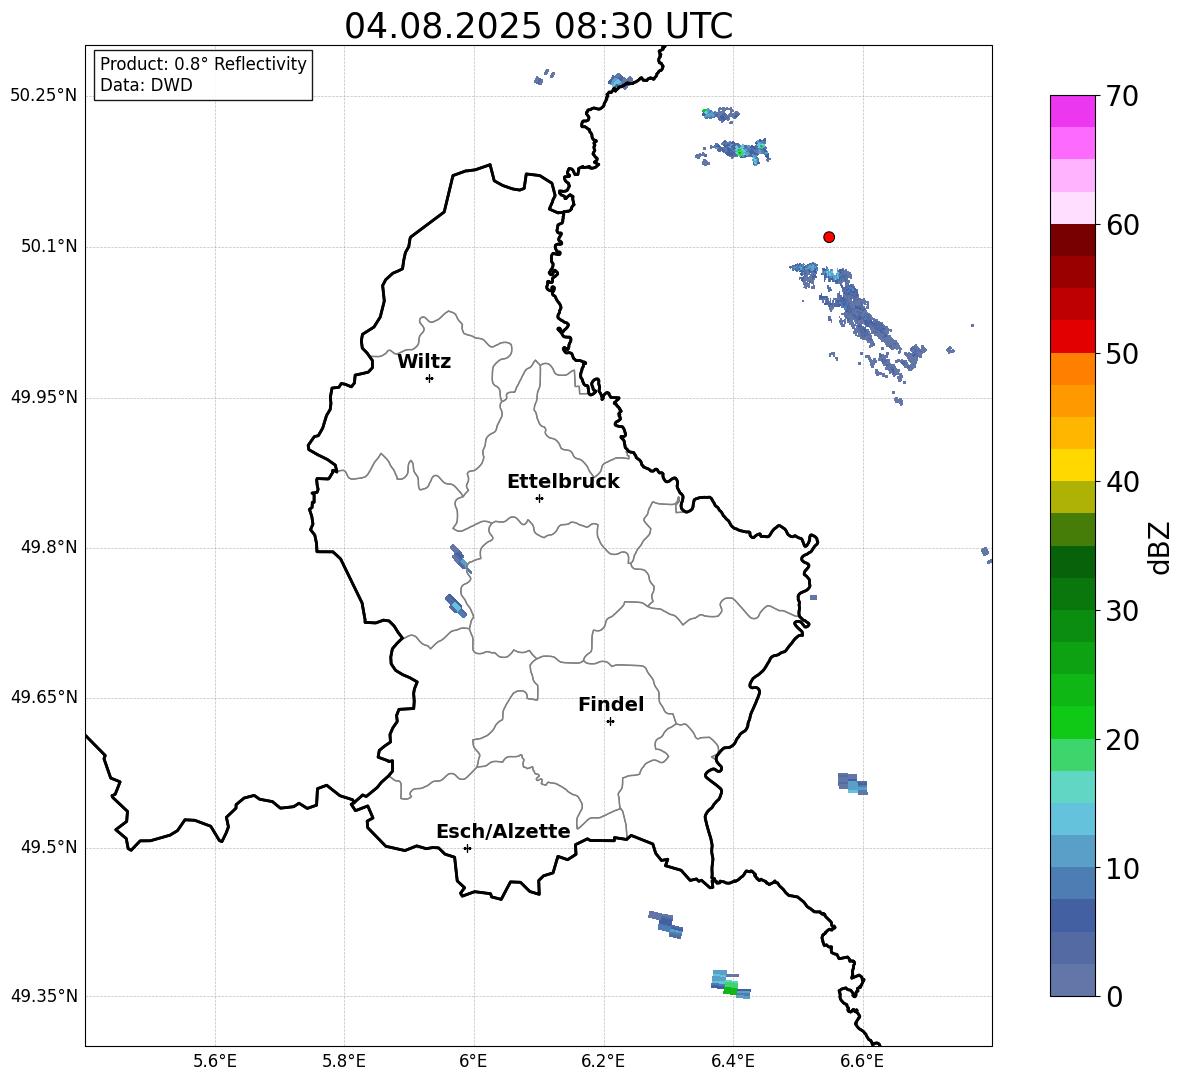Click the 6.4°E longitude label
This screenshot has height=1081, width=1184.
732,1061
